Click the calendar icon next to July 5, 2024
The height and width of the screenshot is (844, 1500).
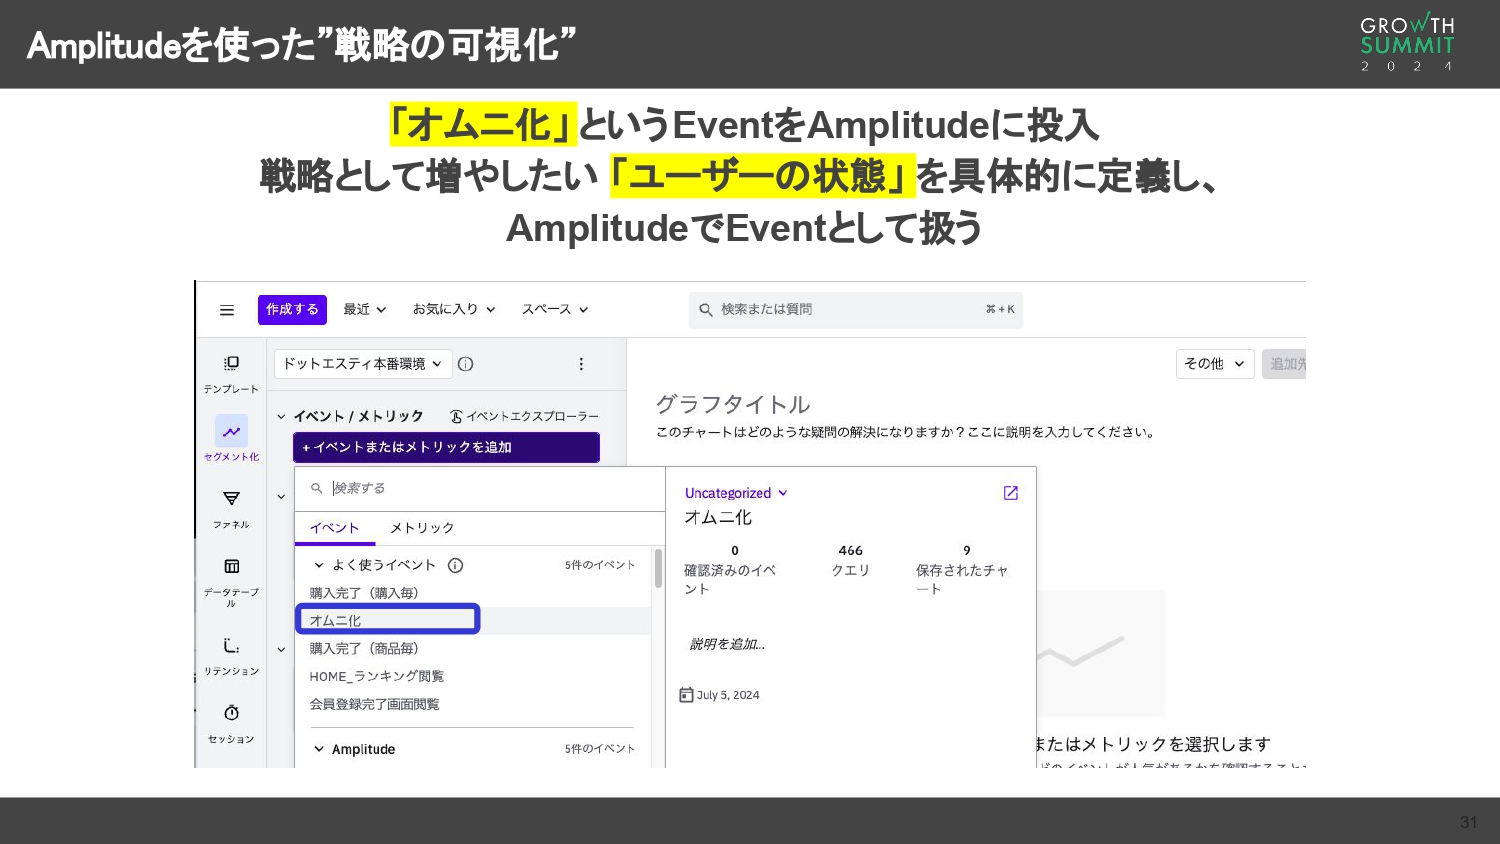tap(687, 694)
